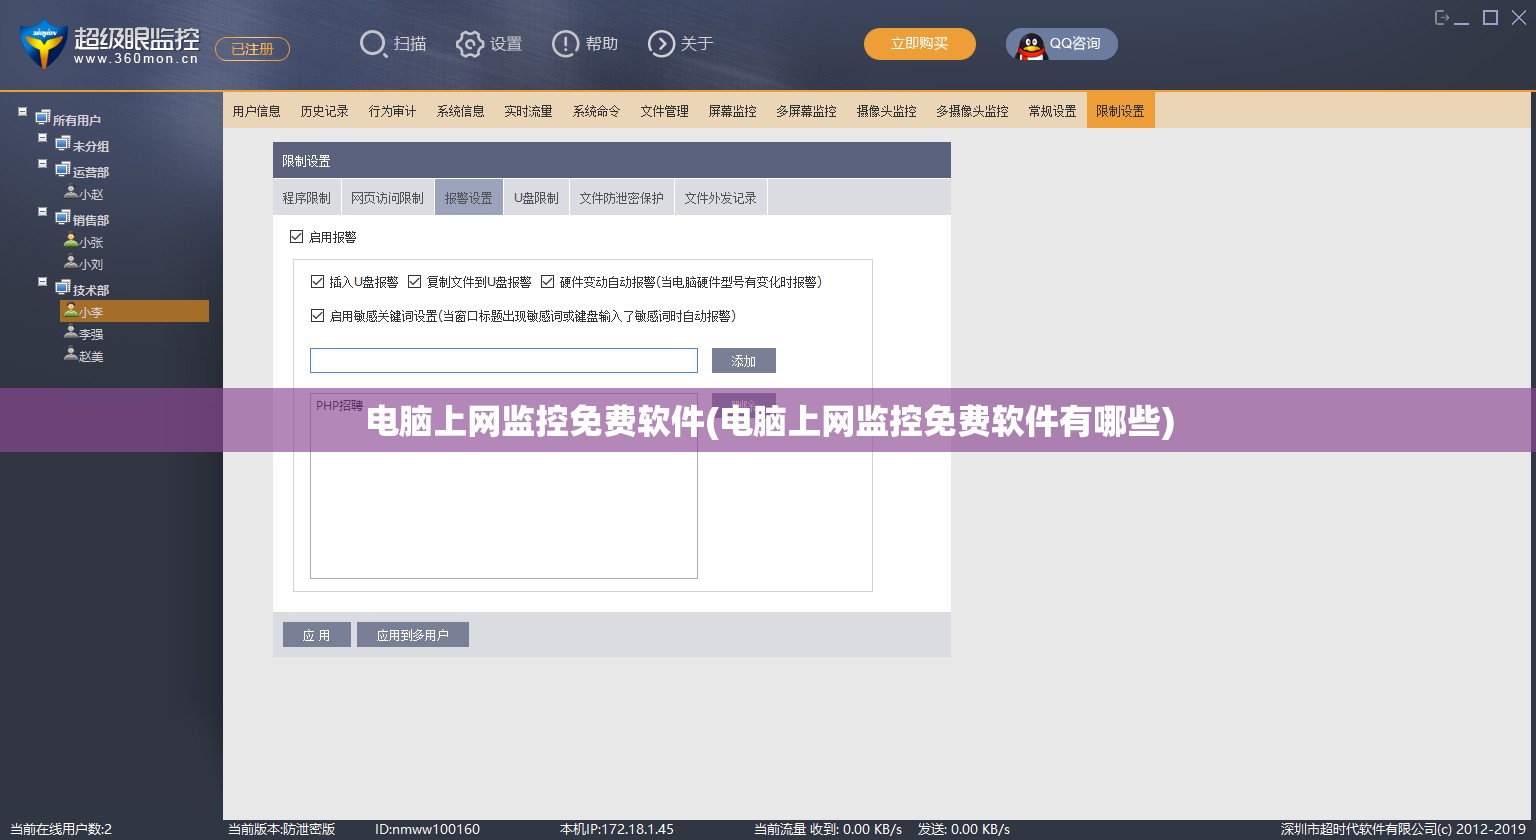Click the Scan magnifier icon in header

[x=373, y=44]
